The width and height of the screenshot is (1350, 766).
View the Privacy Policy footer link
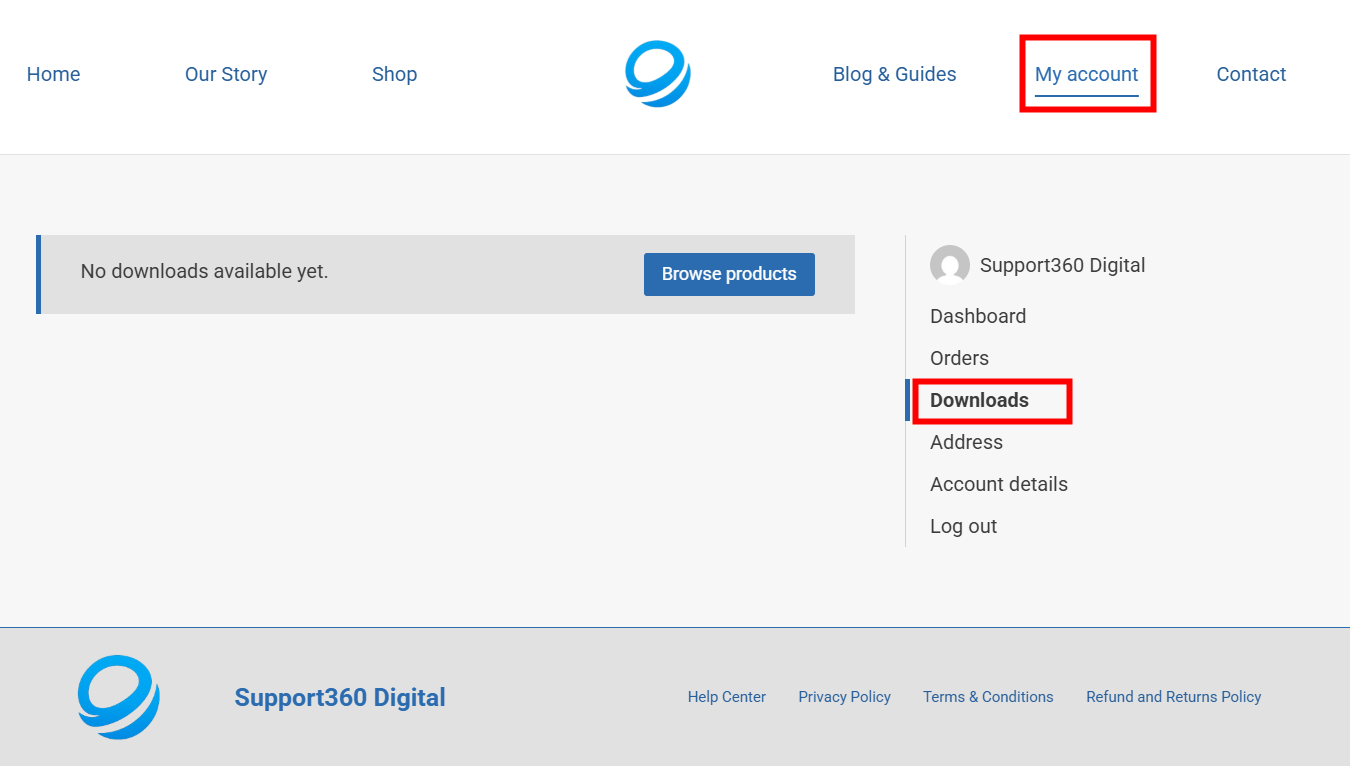(x=844, y=697)
